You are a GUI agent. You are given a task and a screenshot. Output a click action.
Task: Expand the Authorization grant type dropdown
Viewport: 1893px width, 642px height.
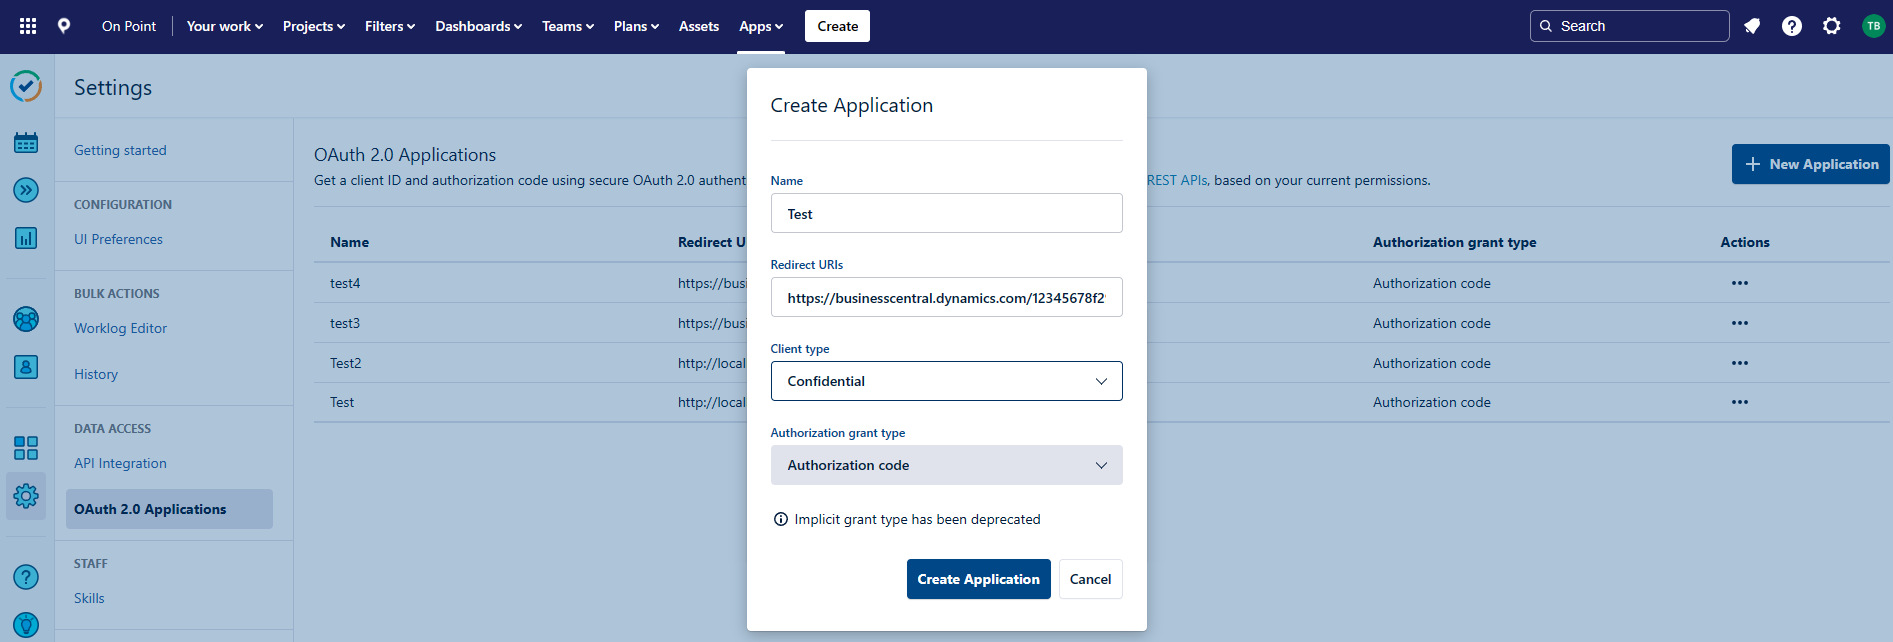click(946, 465)
